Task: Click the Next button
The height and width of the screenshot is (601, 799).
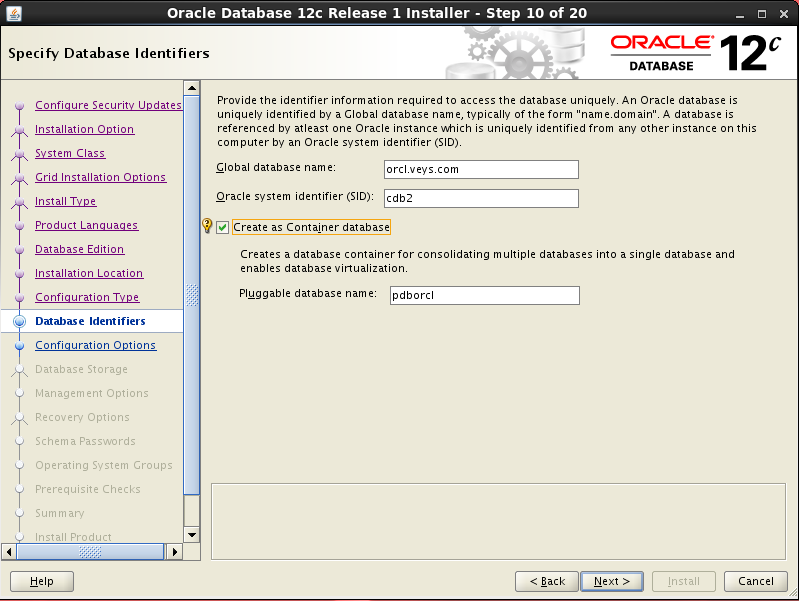Action: [x=612, y=581]
